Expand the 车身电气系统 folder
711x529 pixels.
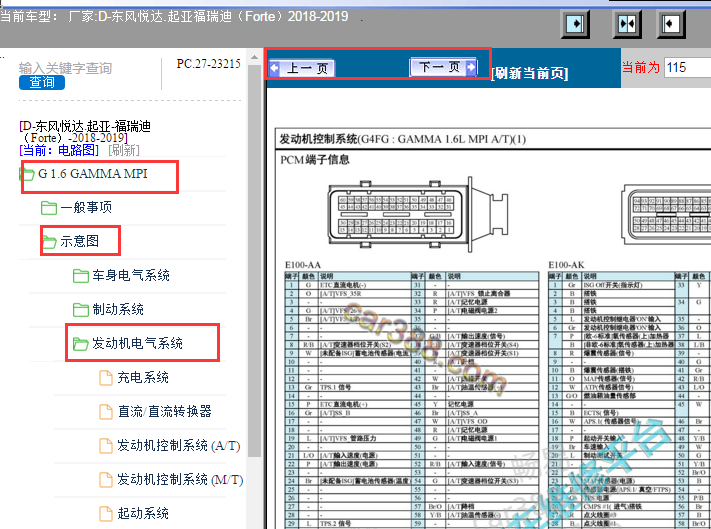(x=131, y=276)
